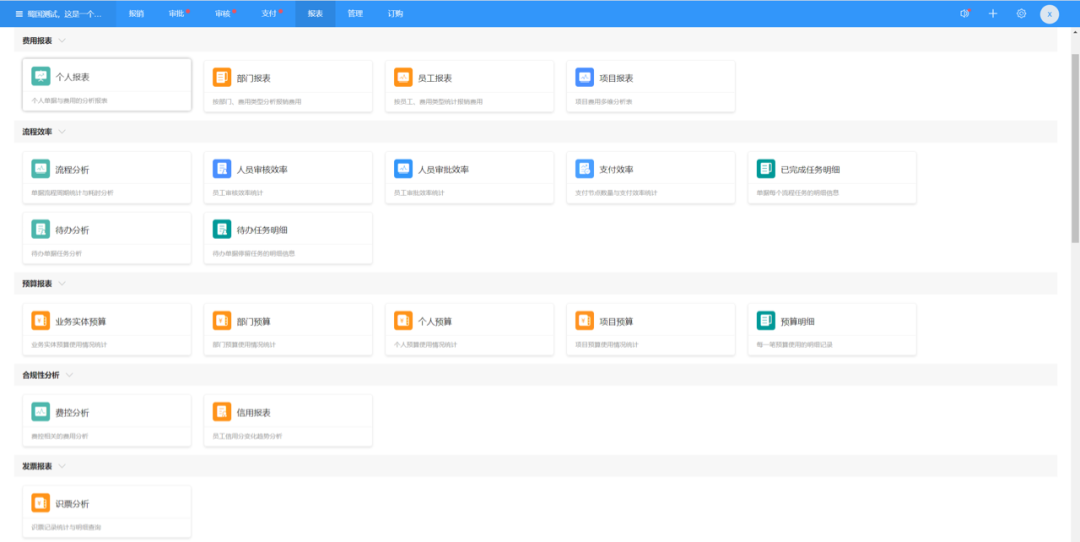Viewport: 1080px width, 542px height.
Task: Click the 项目预算 orange icon
Action: 585,321
